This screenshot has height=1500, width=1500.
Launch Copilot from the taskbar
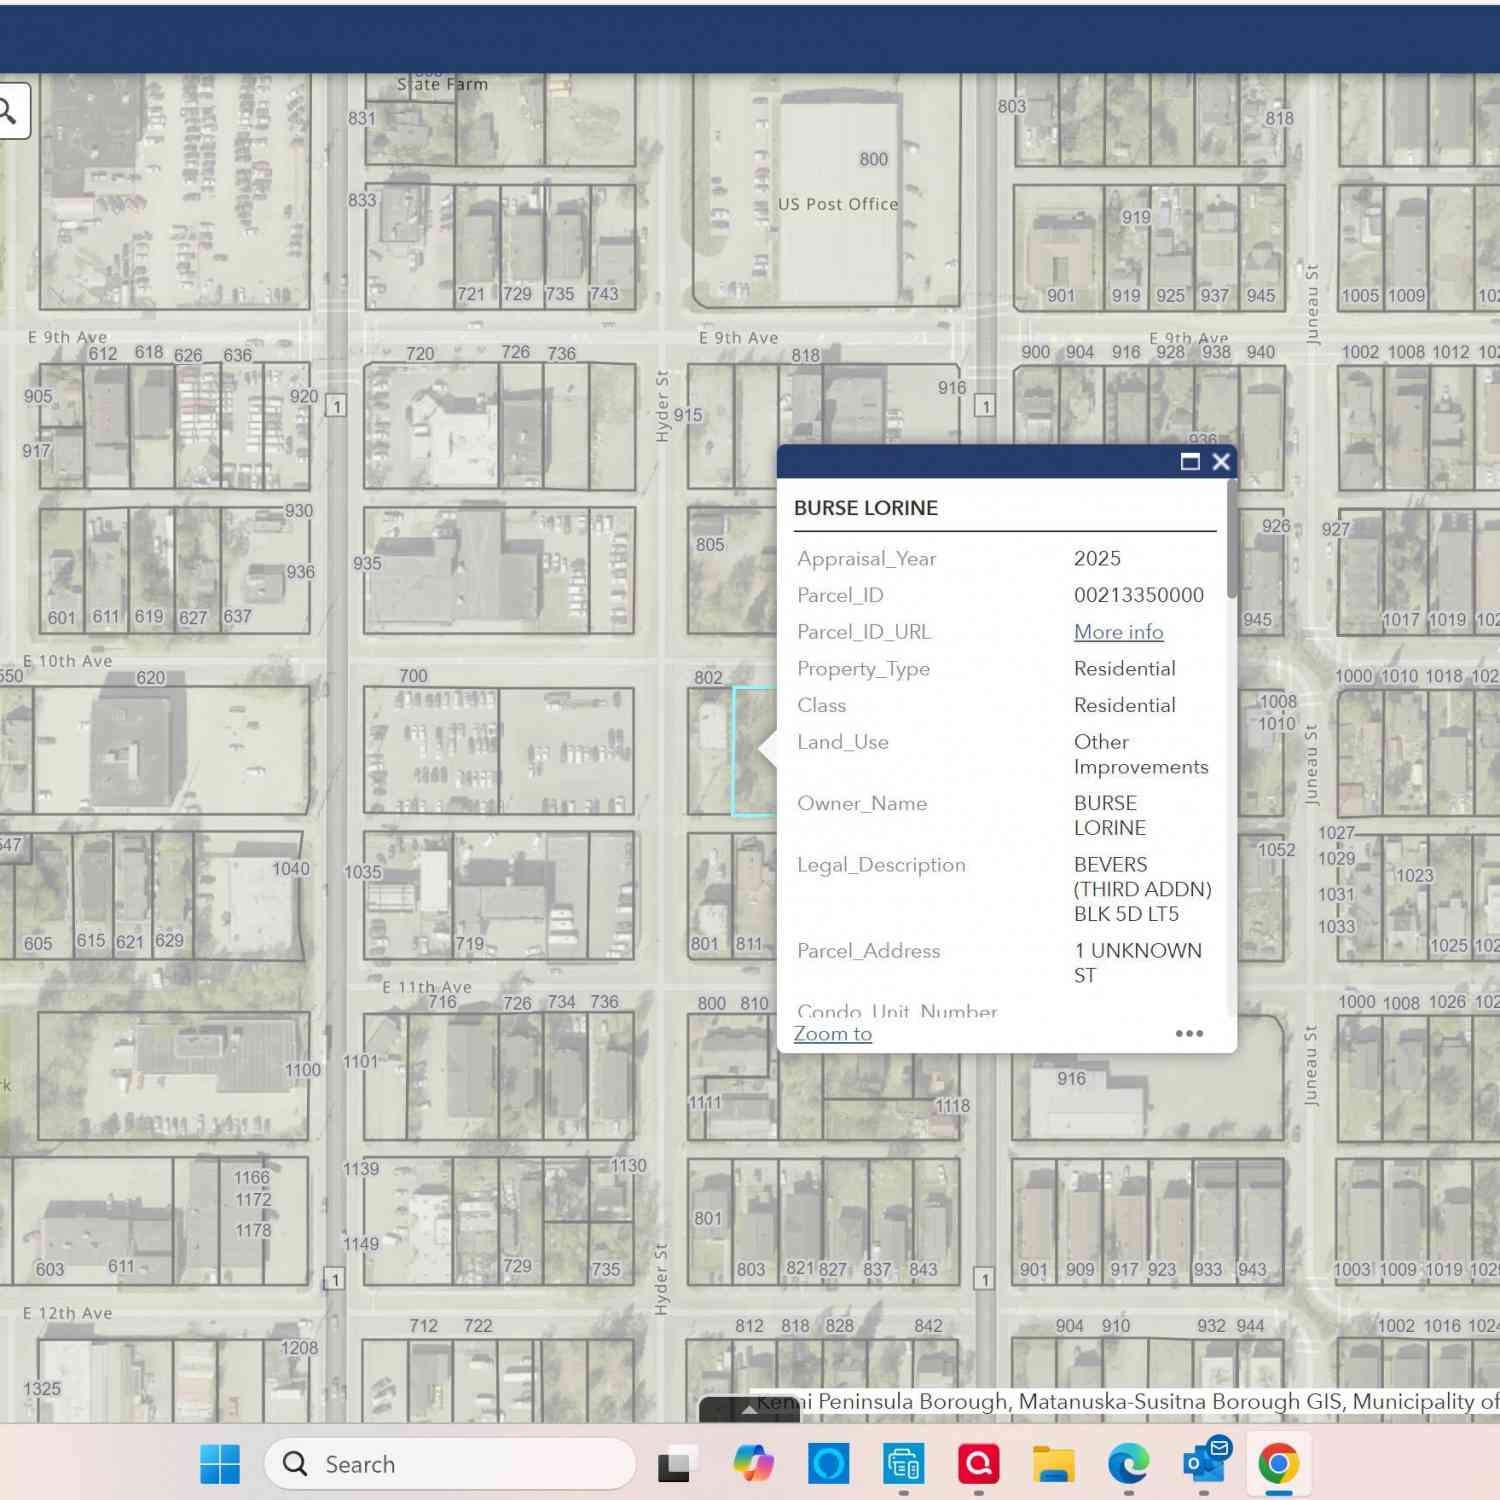coord(752,1464)
